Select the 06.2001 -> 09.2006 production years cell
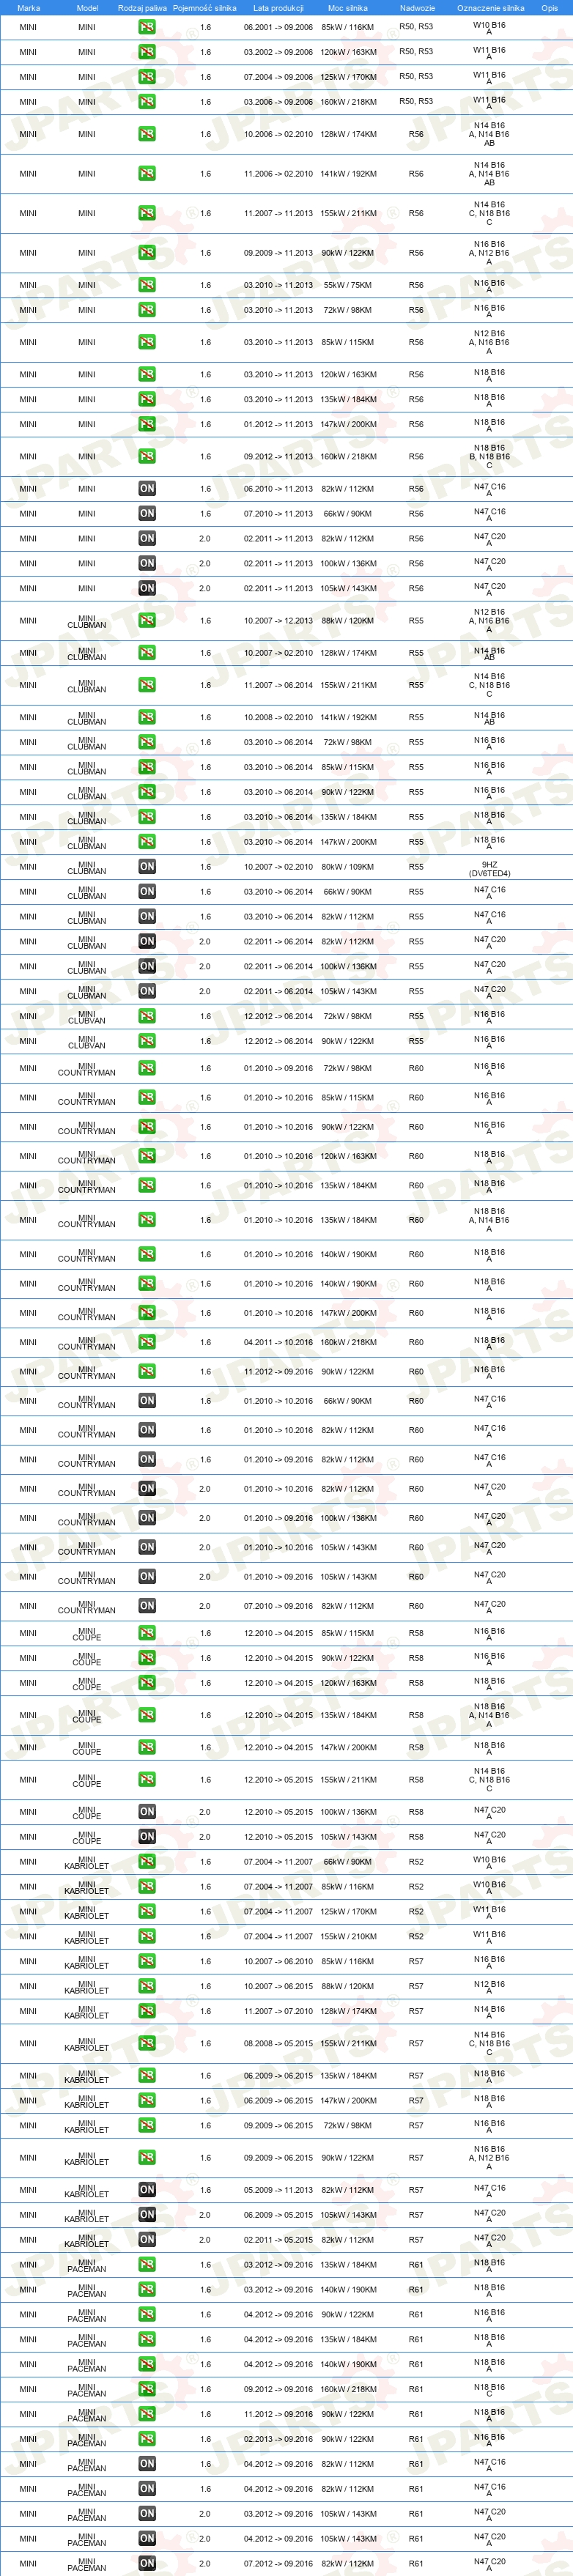Image resolution: width=573 pixels, height=2576 pixels. [x=278, y=27]
